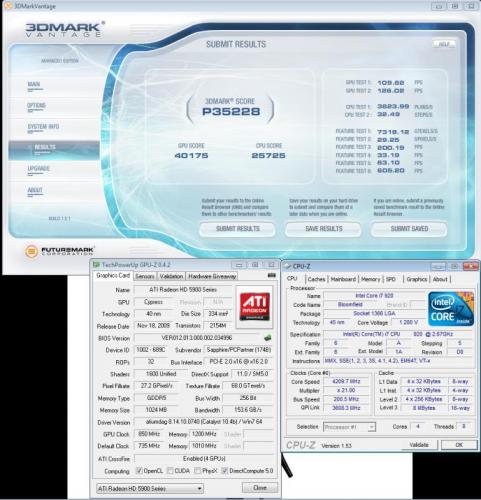
Task: Click the Submit Saved button
Action: 409,229
